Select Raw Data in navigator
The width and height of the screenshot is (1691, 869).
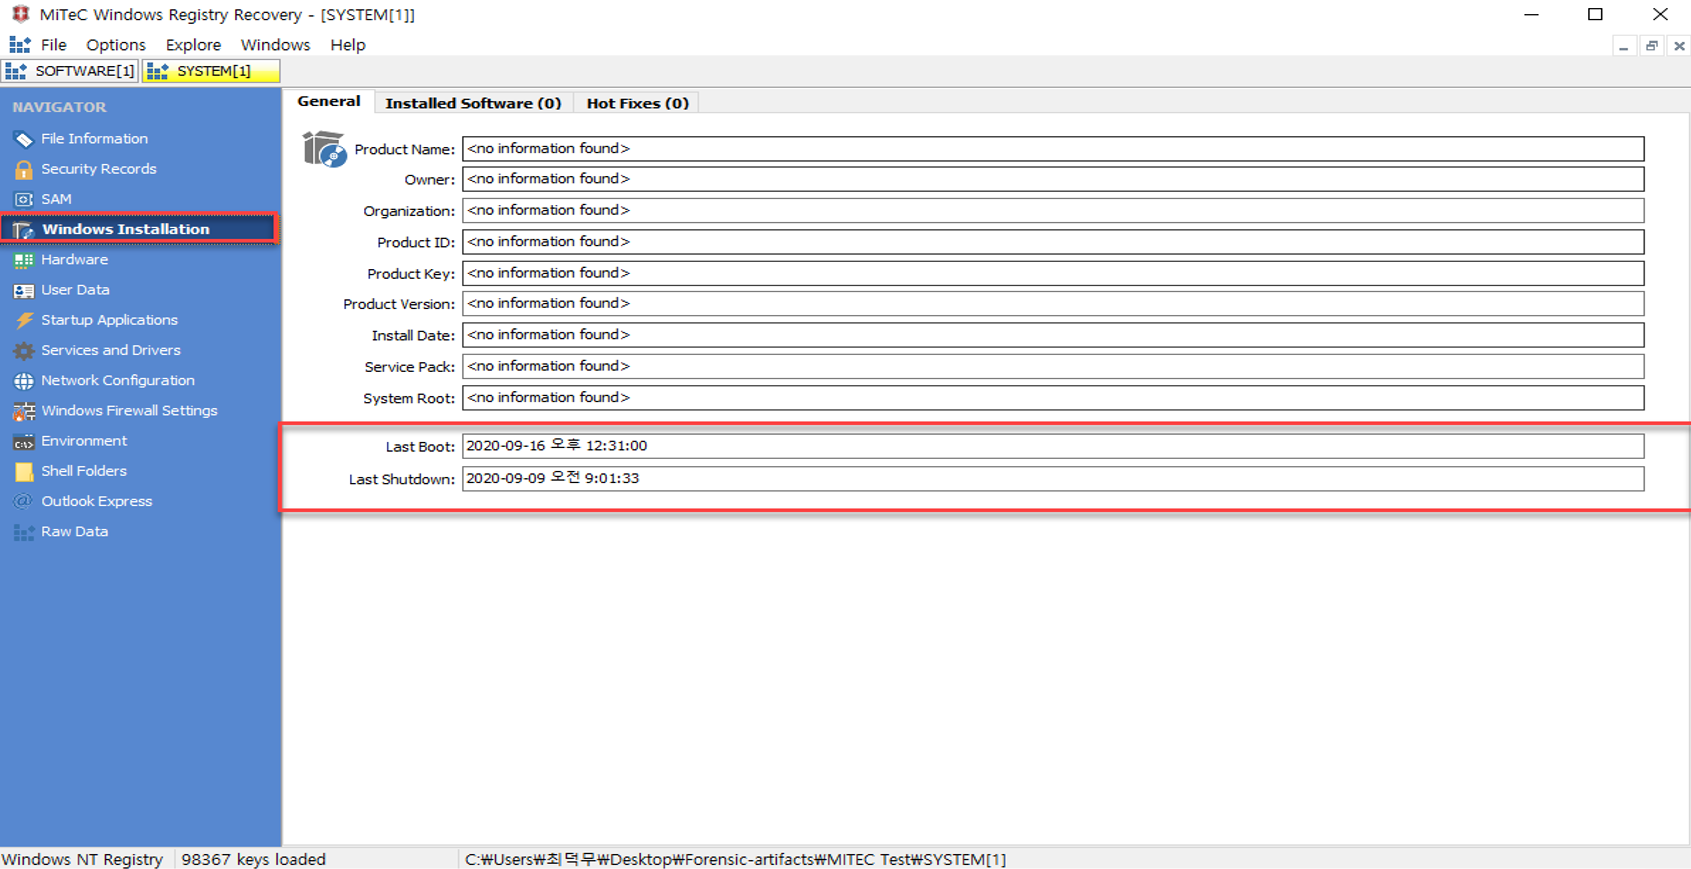coord(74,532)
